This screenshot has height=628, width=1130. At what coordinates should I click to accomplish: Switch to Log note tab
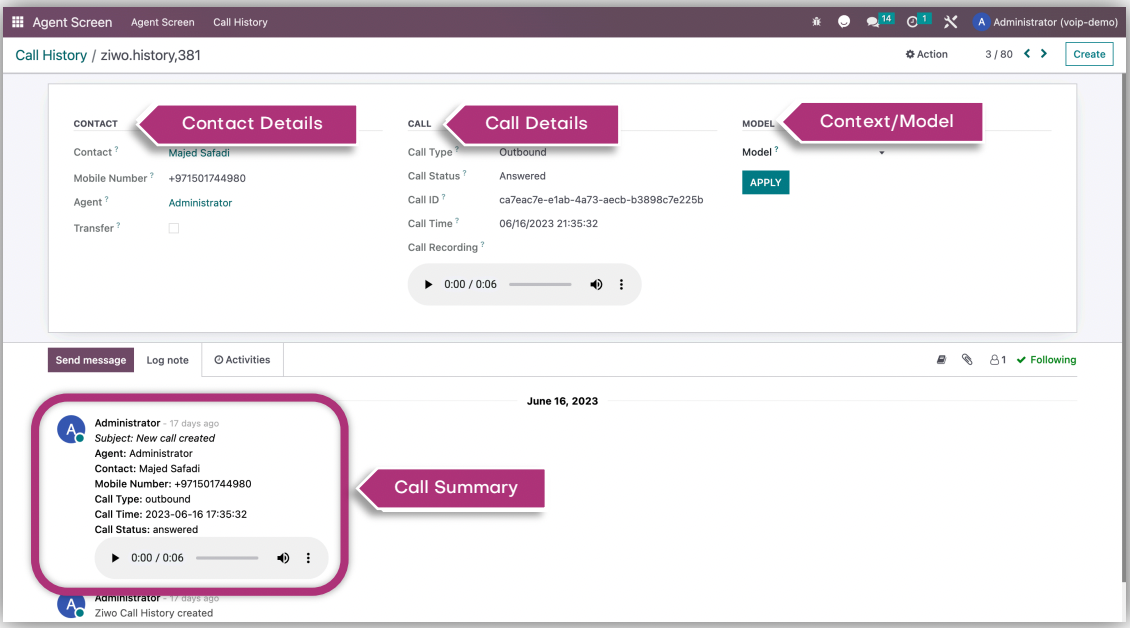click(x=167, y=360)
